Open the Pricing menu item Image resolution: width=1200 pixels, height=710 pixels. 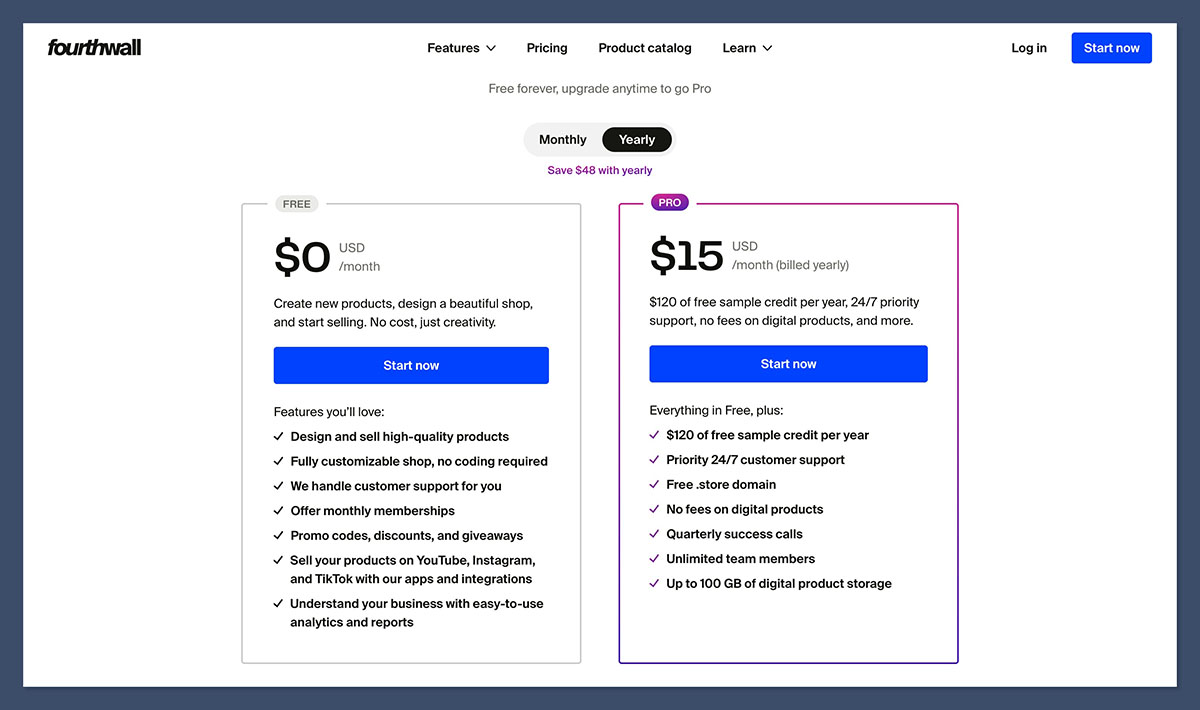tap(546, 47)
